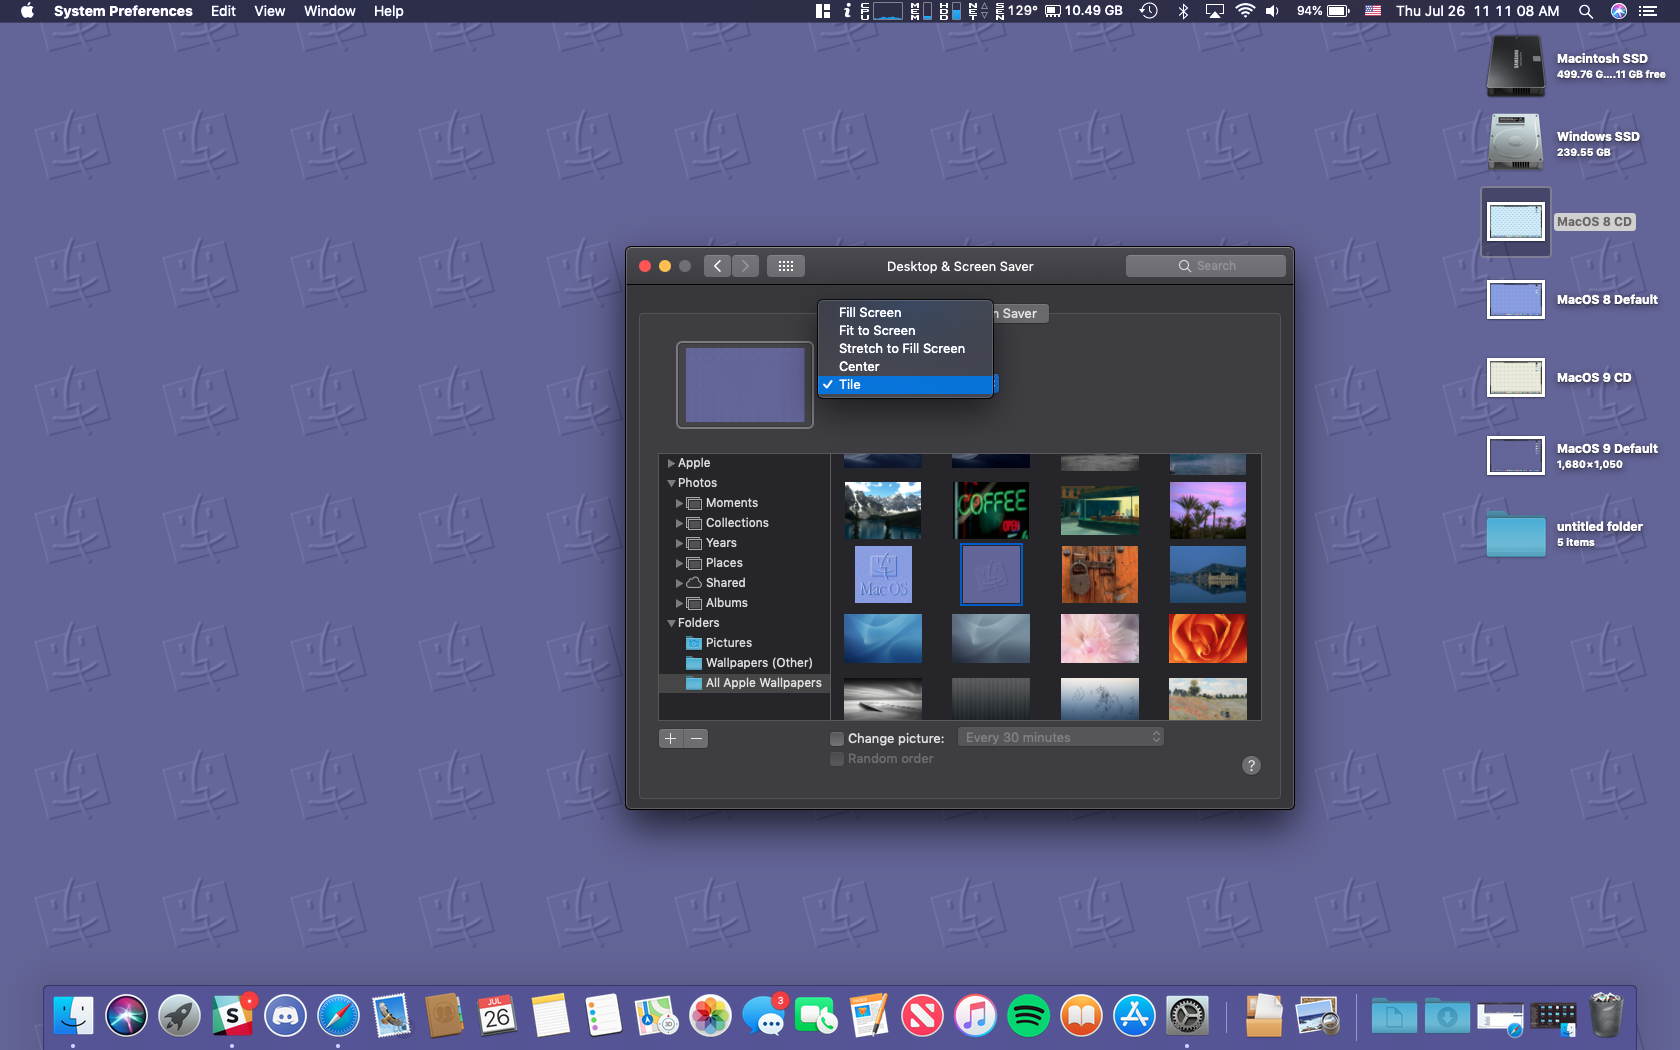This screenshot has height=1050, width=1680.
Task: Collapse the Photos group in sidebar
Action: point(671,483)
